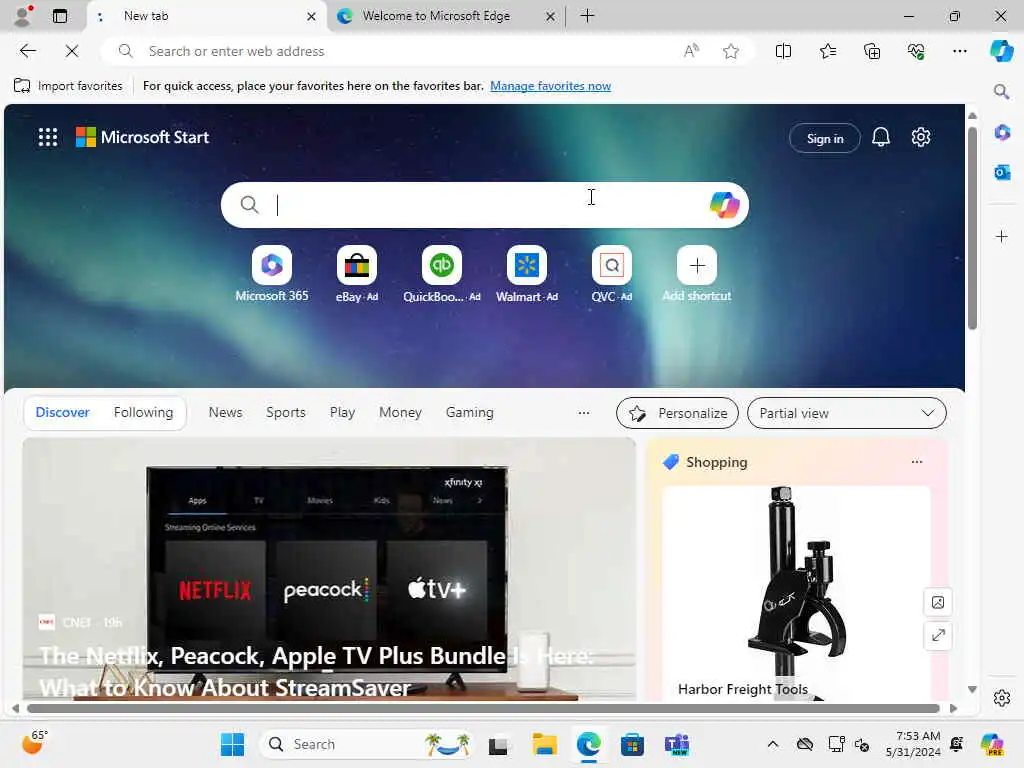Open notifications bell on Microsoft Start
This screenshot has width=1024, height=768.
(881, 137)
